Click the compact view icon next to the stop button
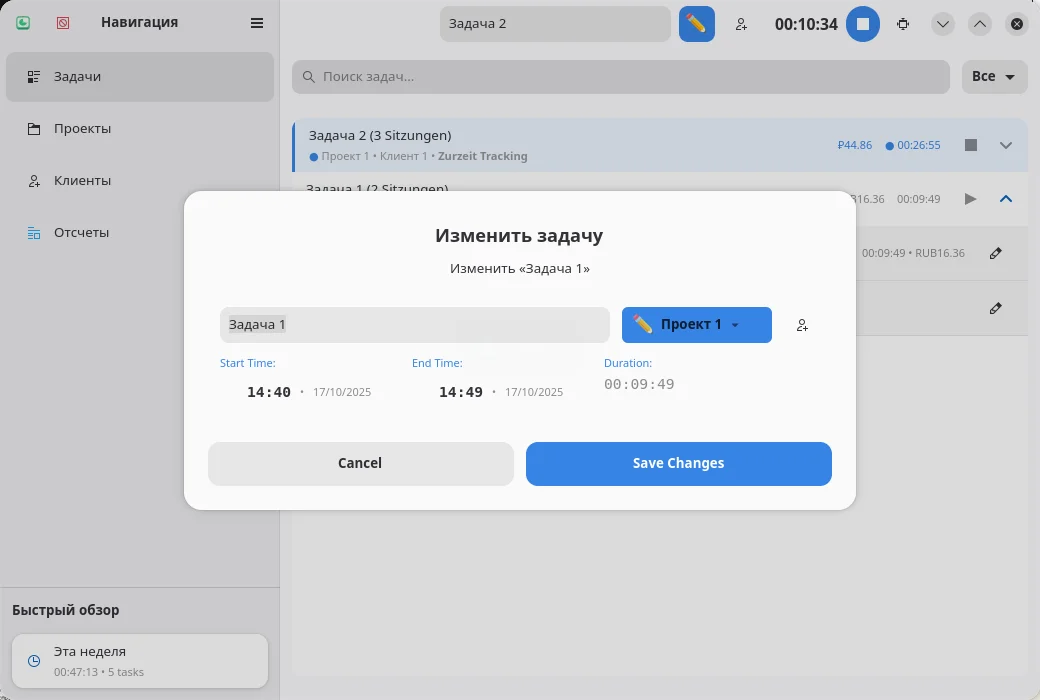1040x700 pixels. click(x=904, y=24)
